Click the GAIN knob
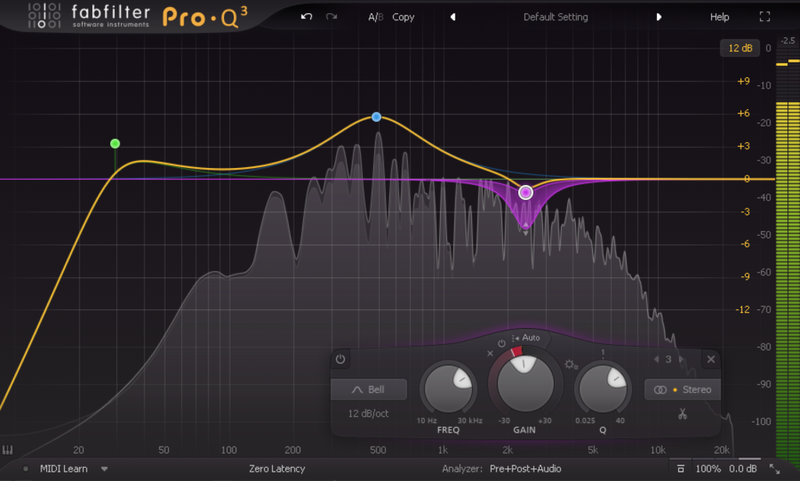Image resolution: width=800 pixels, height=481 pixels. [525, 384]
